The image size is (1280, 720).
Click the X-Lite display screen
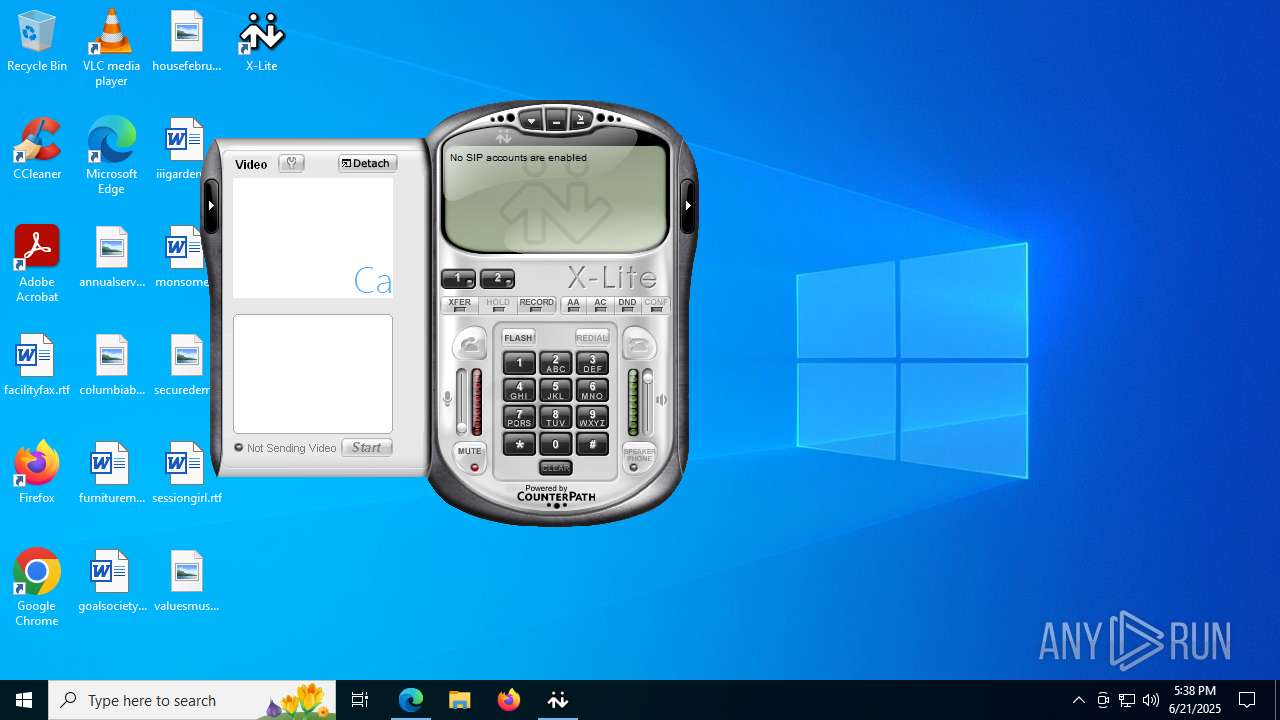[556, 198]
